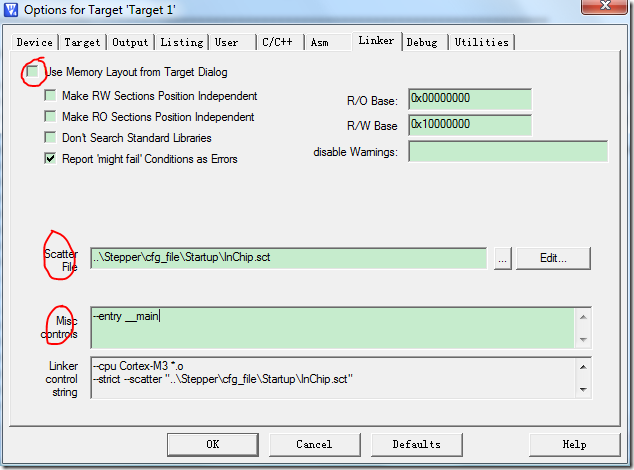This screenshot has height=470, width=634.
Task: Switch to the Output tab
Action: click(x=130, y=42)
